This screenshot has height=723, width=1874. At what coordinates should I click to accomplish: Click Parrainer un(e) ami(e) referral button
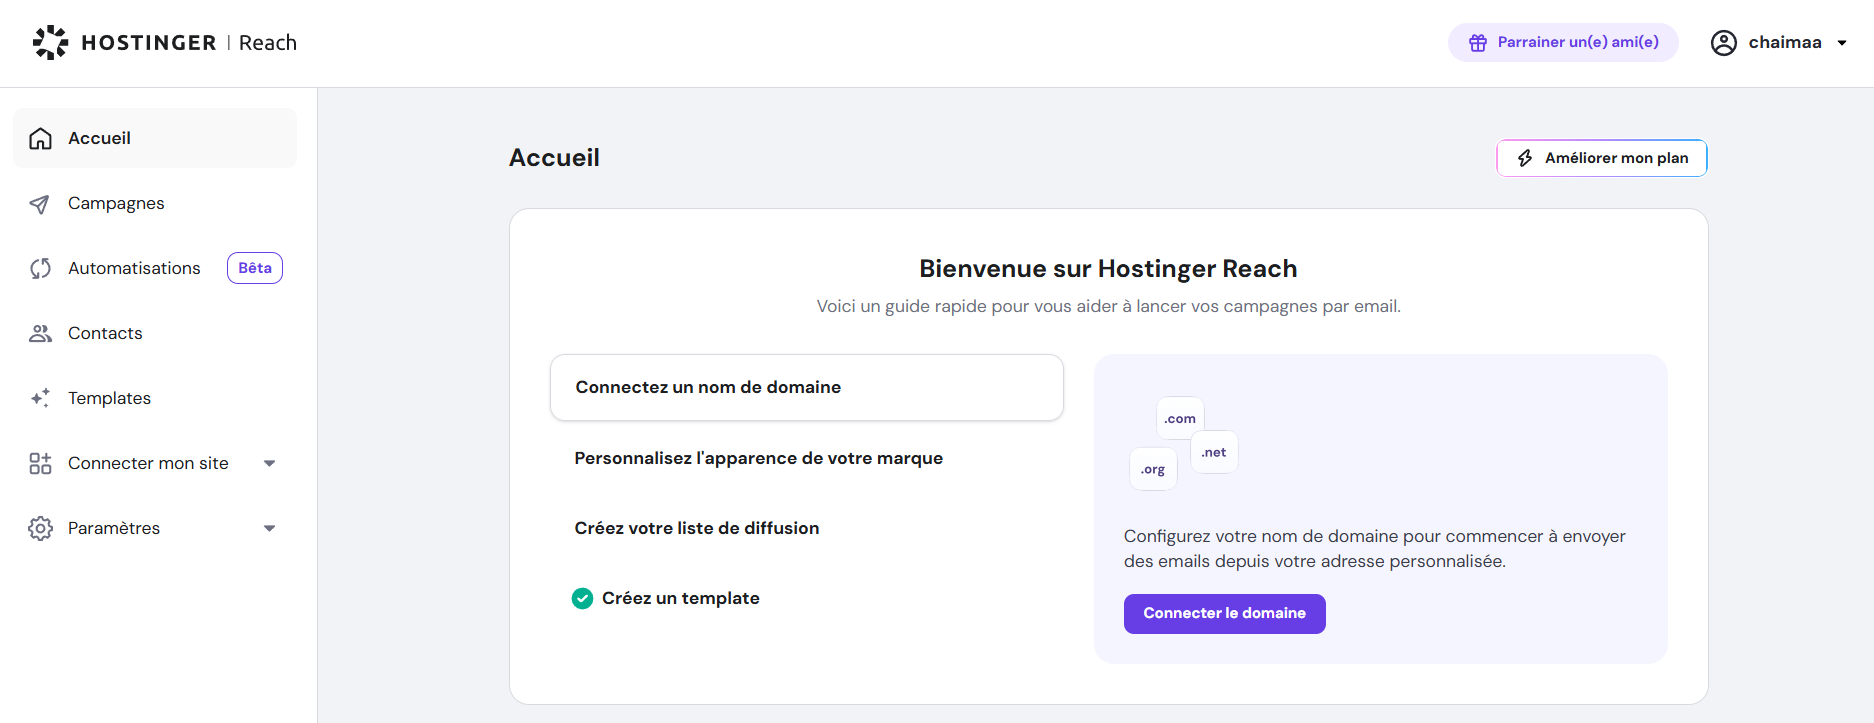click(1563, 43)
